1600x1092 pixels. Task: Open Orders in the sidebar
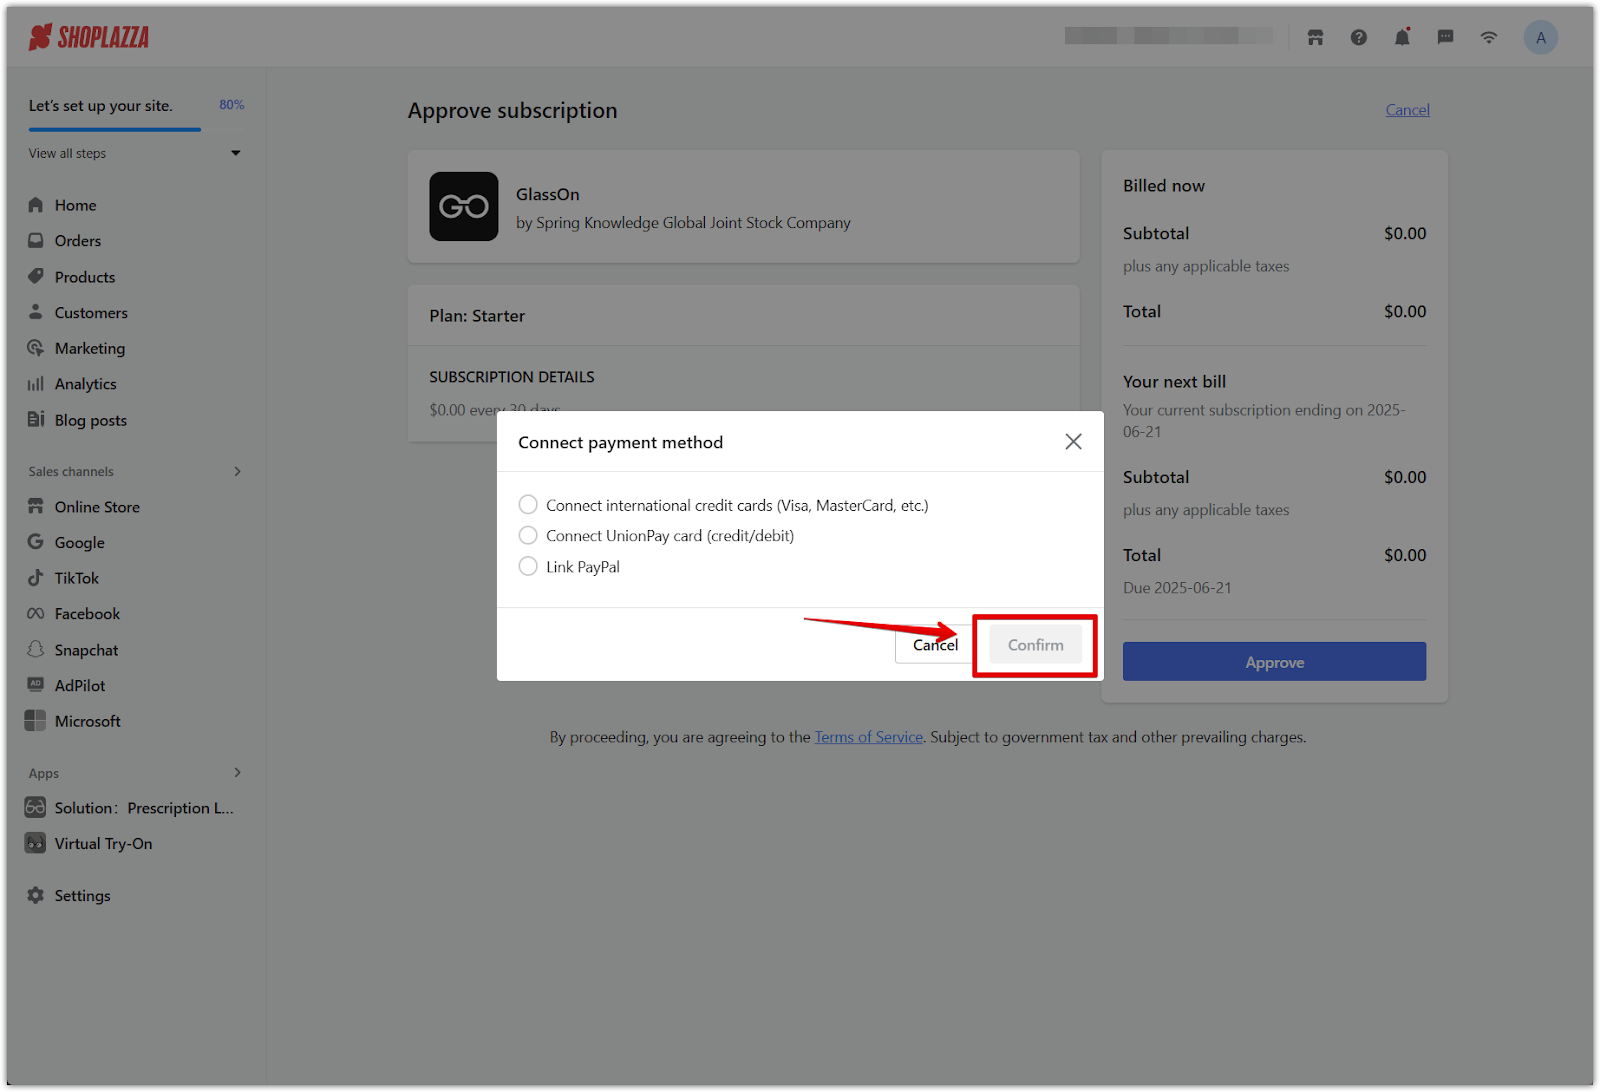[78, 241]
